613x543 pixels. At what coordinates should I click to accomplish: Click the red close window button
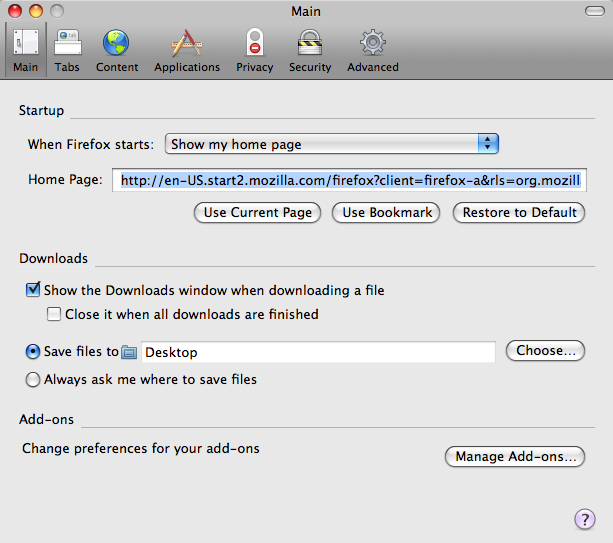click(x=15, y=11)
